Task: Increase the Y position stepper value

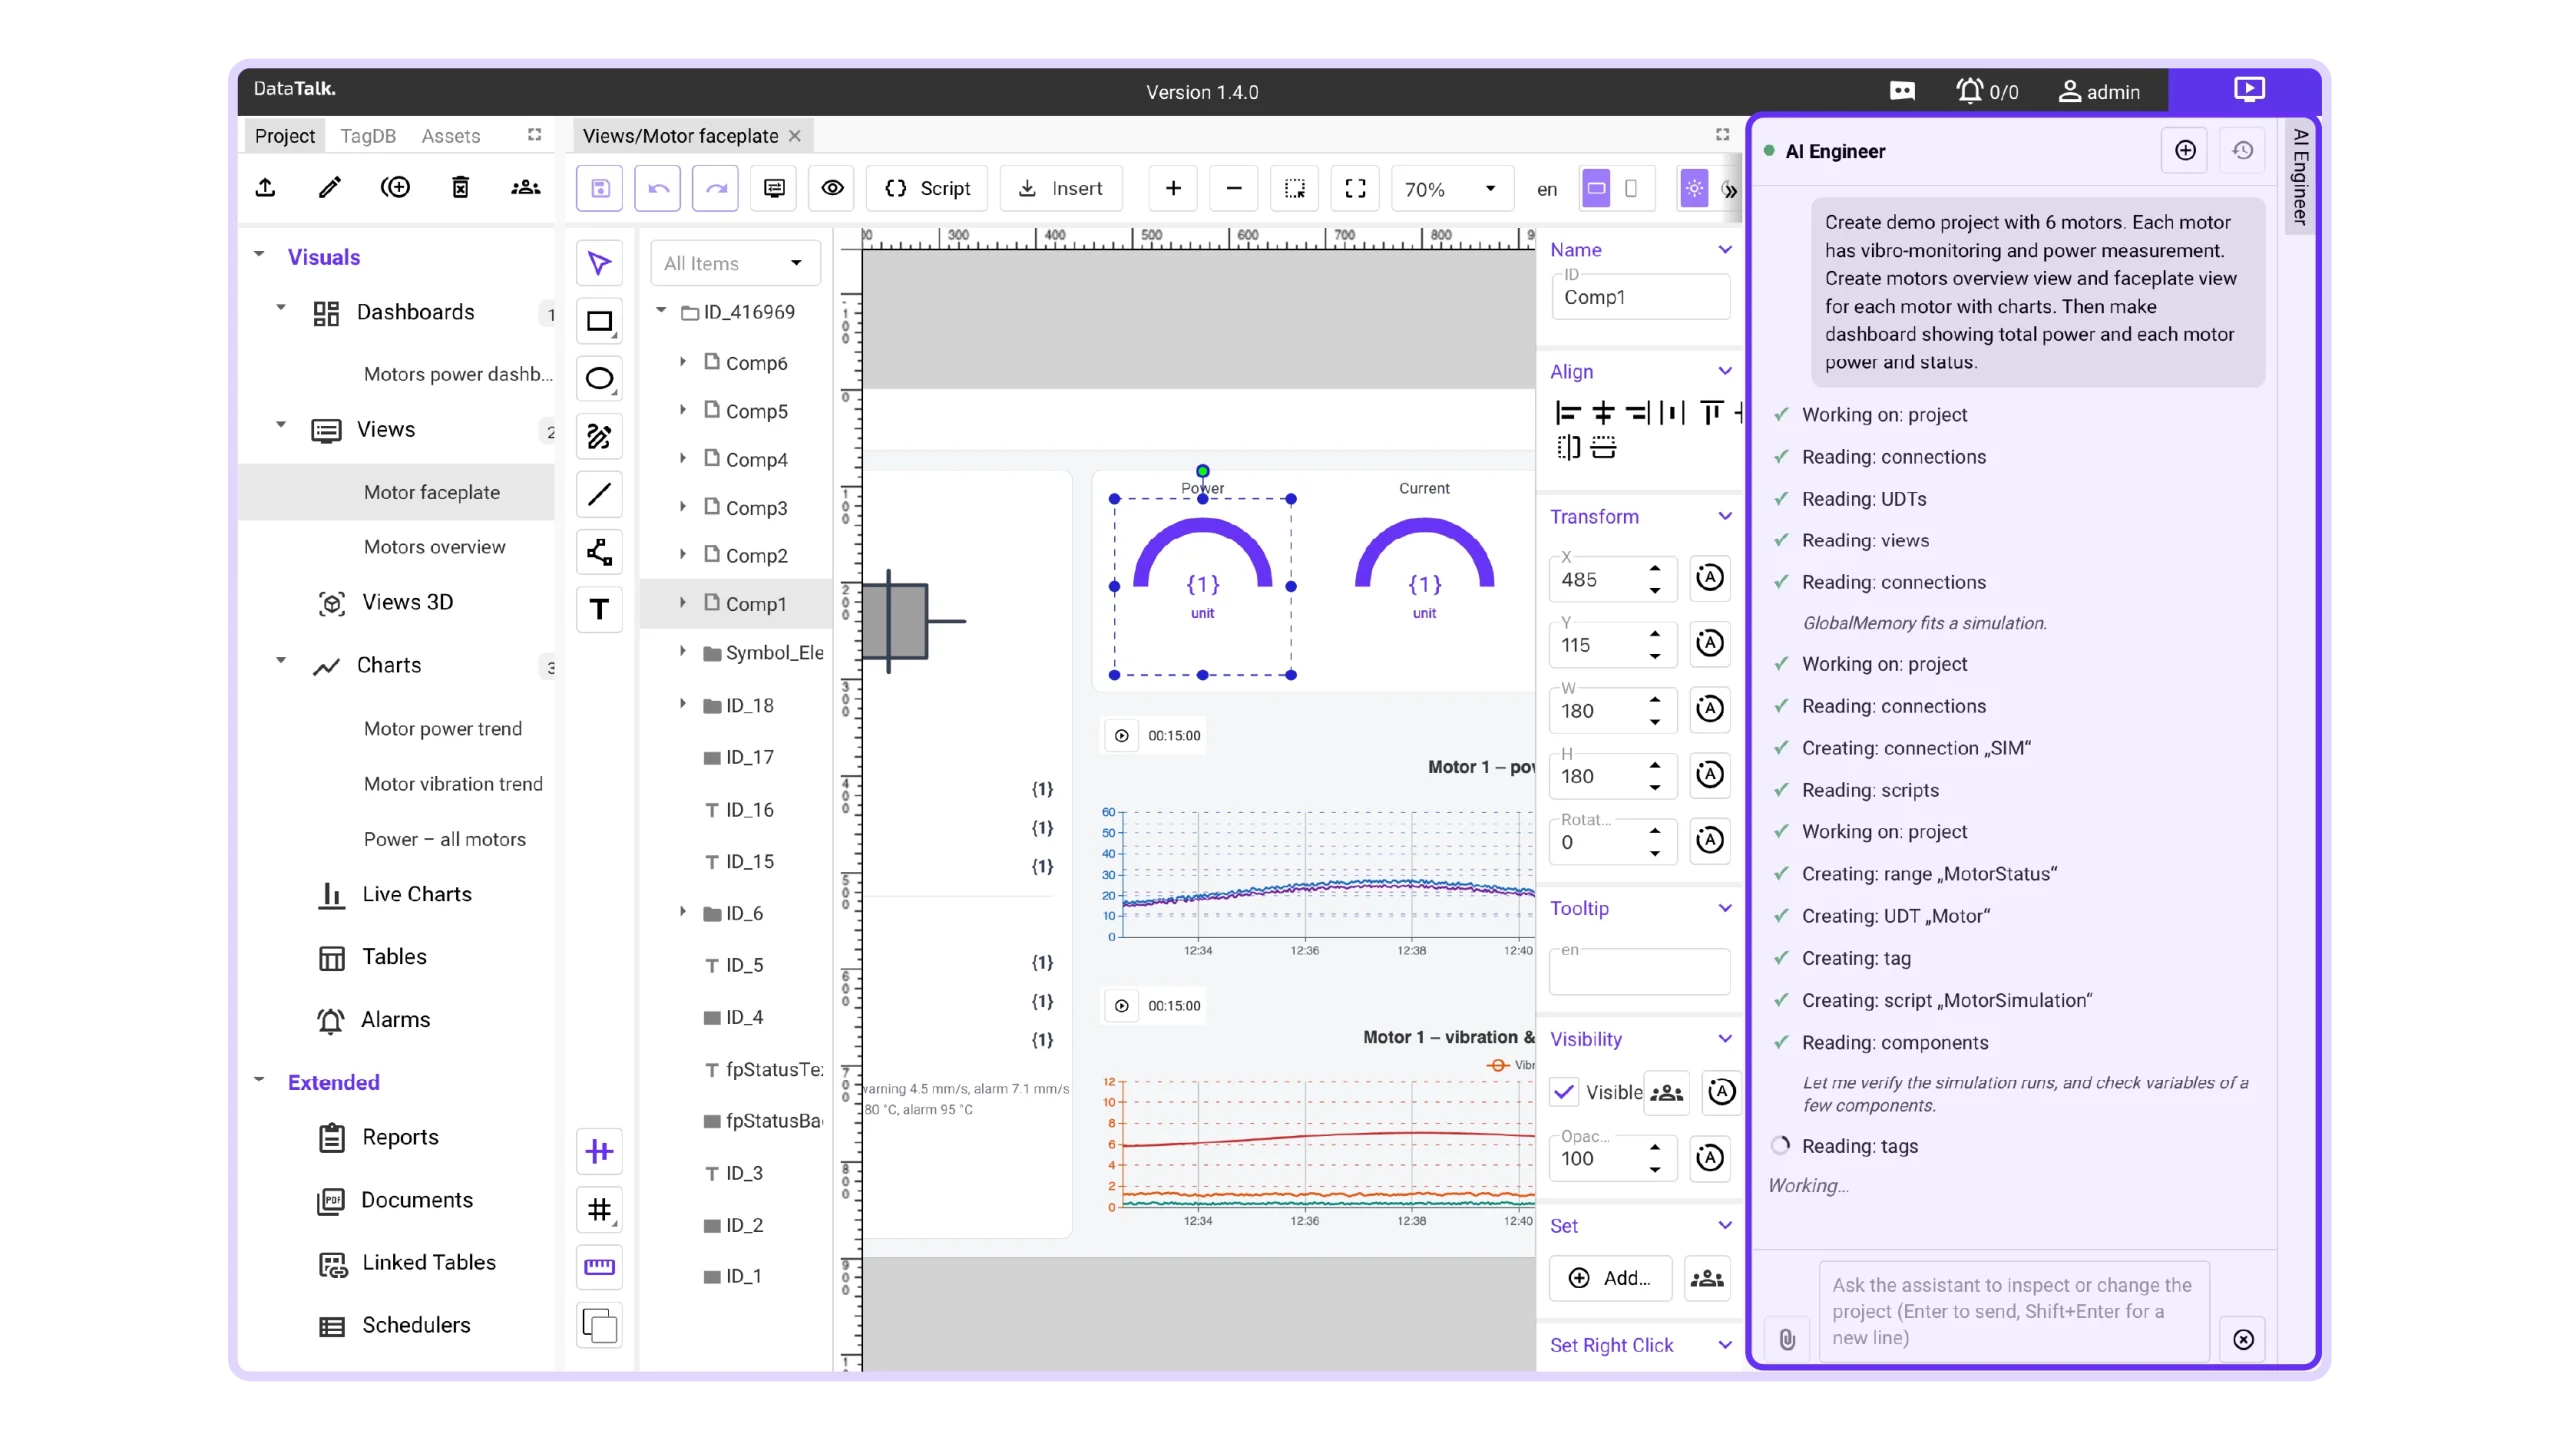Action: pyautogui.click(x=1655, y=634)
